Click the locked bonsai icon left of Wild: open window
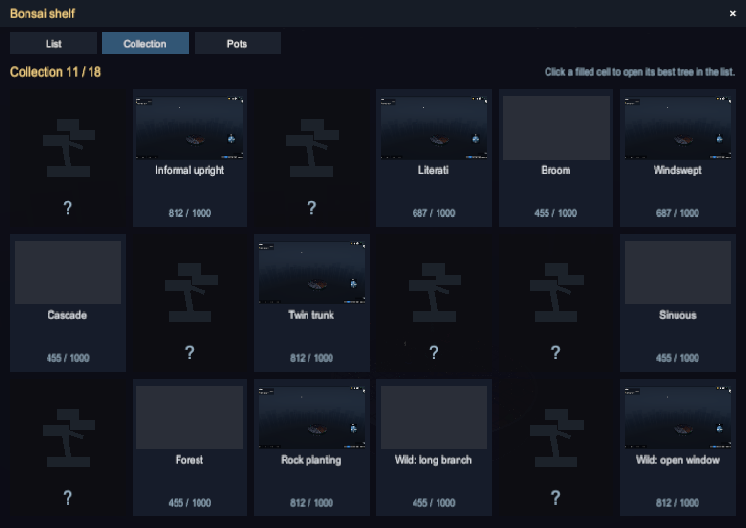746x528 pixels. point(556,438)
